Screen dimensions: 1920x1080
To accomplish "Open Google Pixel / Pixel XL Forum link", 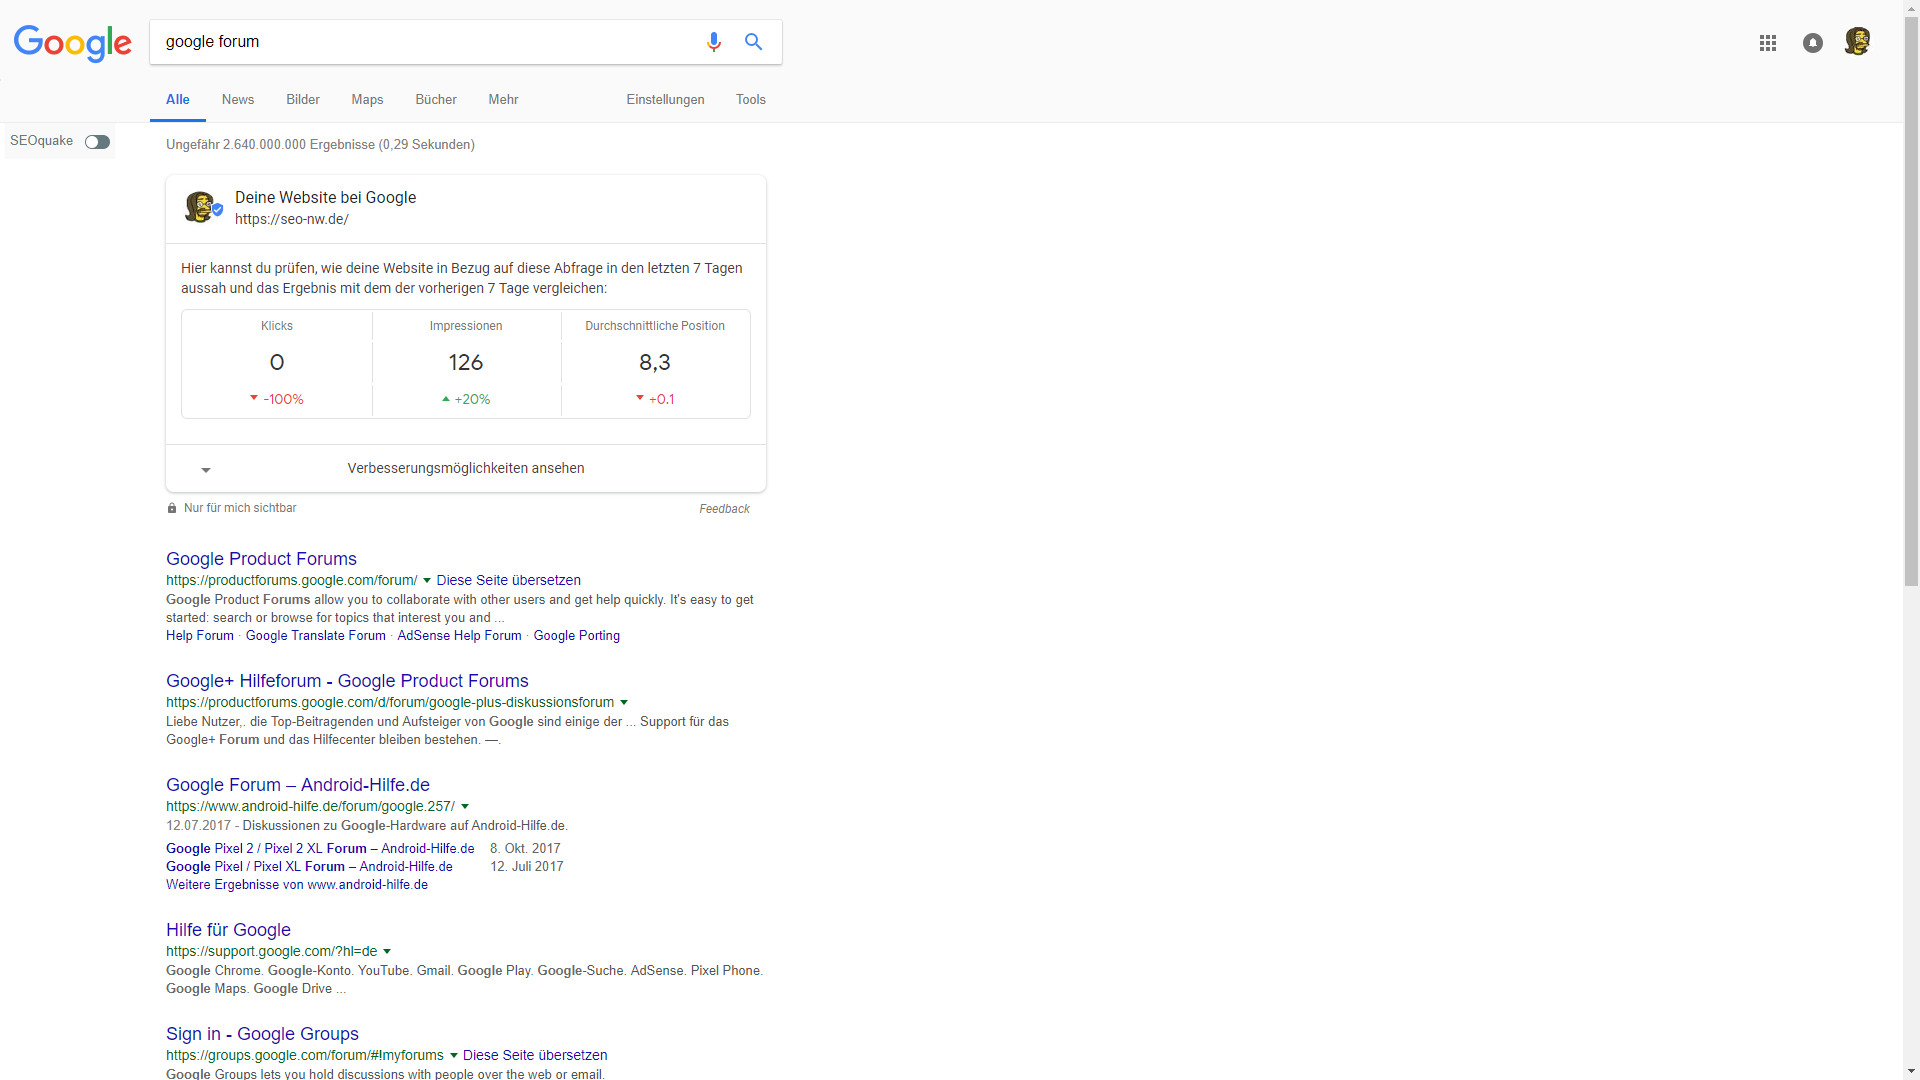I will point(309,867).
